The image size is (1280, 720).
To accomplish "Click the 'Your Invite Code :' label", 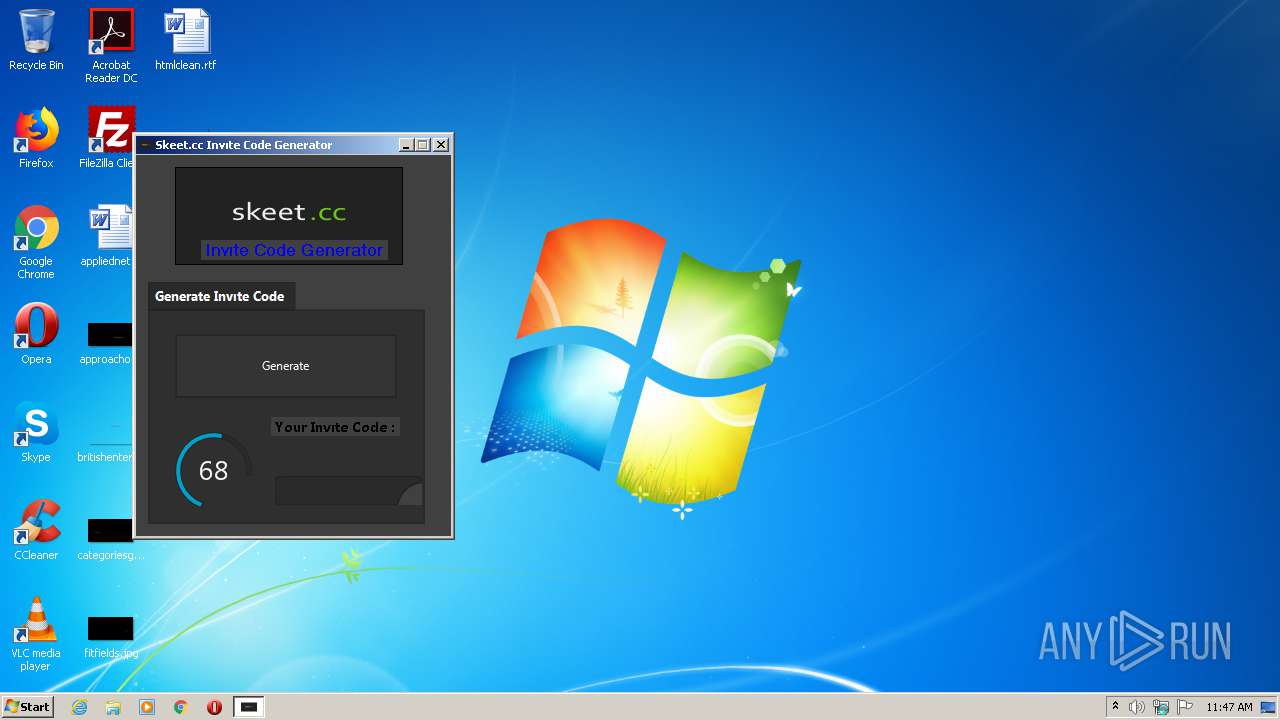I will 335,427.
